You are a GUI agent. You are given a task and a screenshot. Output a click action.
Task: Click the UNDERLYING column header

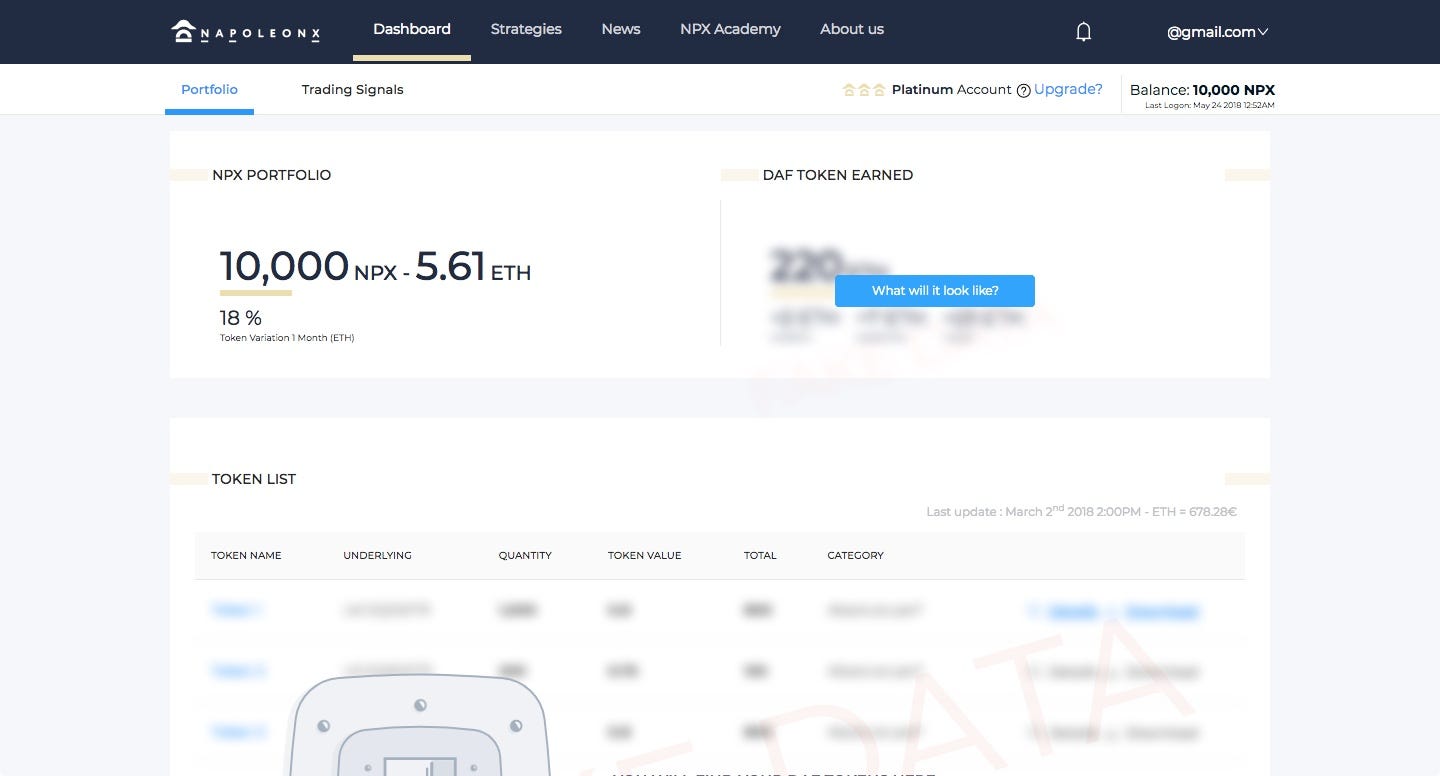[377, 555]
